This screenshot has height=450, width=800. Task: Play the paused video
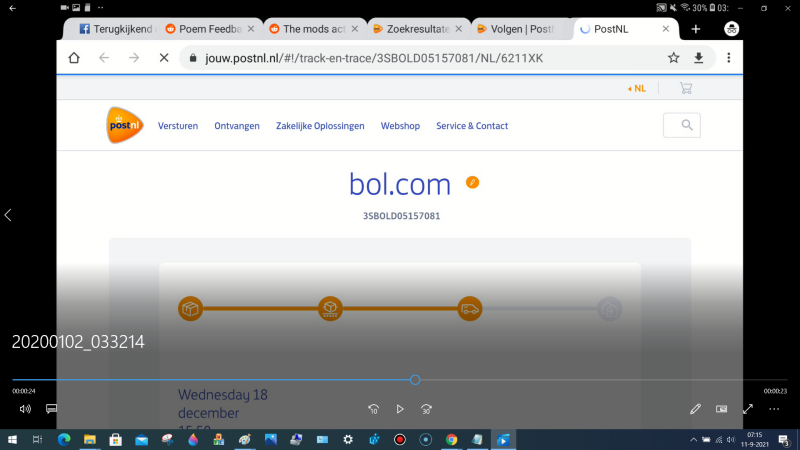point(400,409)
